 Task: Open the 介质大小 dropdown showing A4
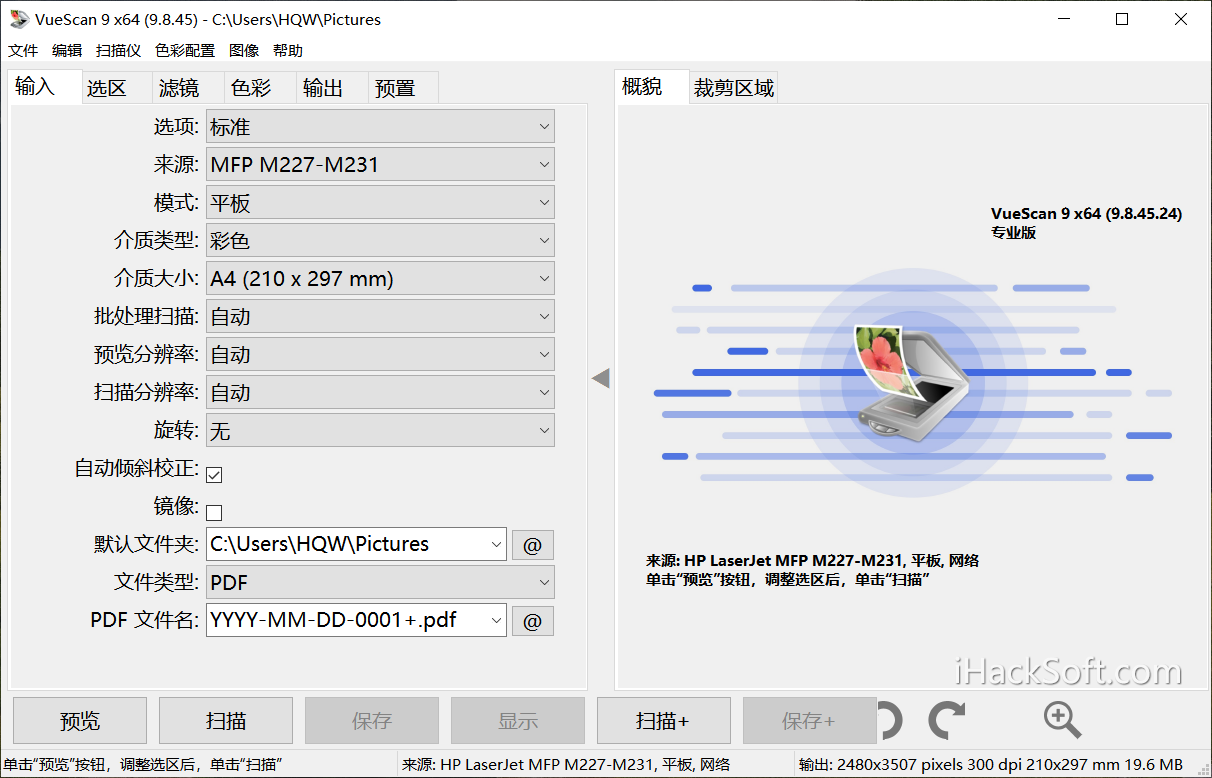click(x=380, y=279)
